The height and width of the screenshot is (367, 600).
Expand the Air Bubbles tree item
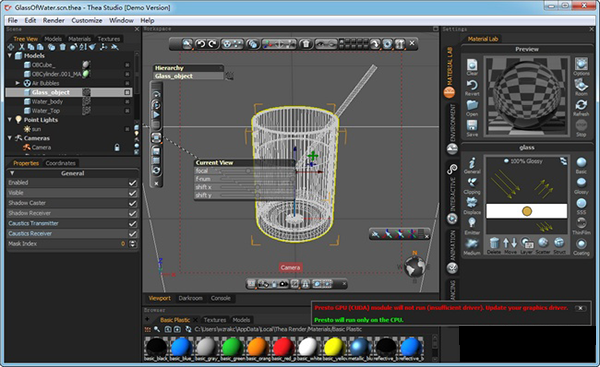pos(17,83)
